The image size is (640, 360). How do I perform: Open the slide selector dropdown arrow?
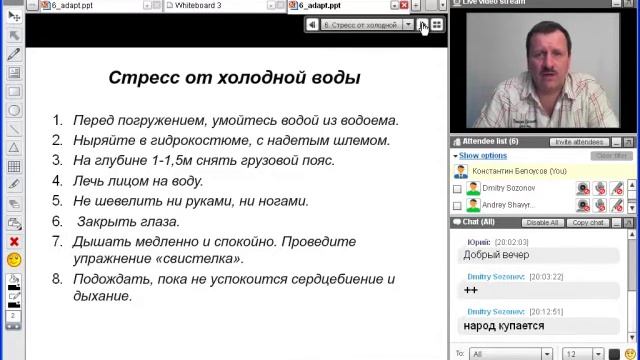(x=408, y=25)
